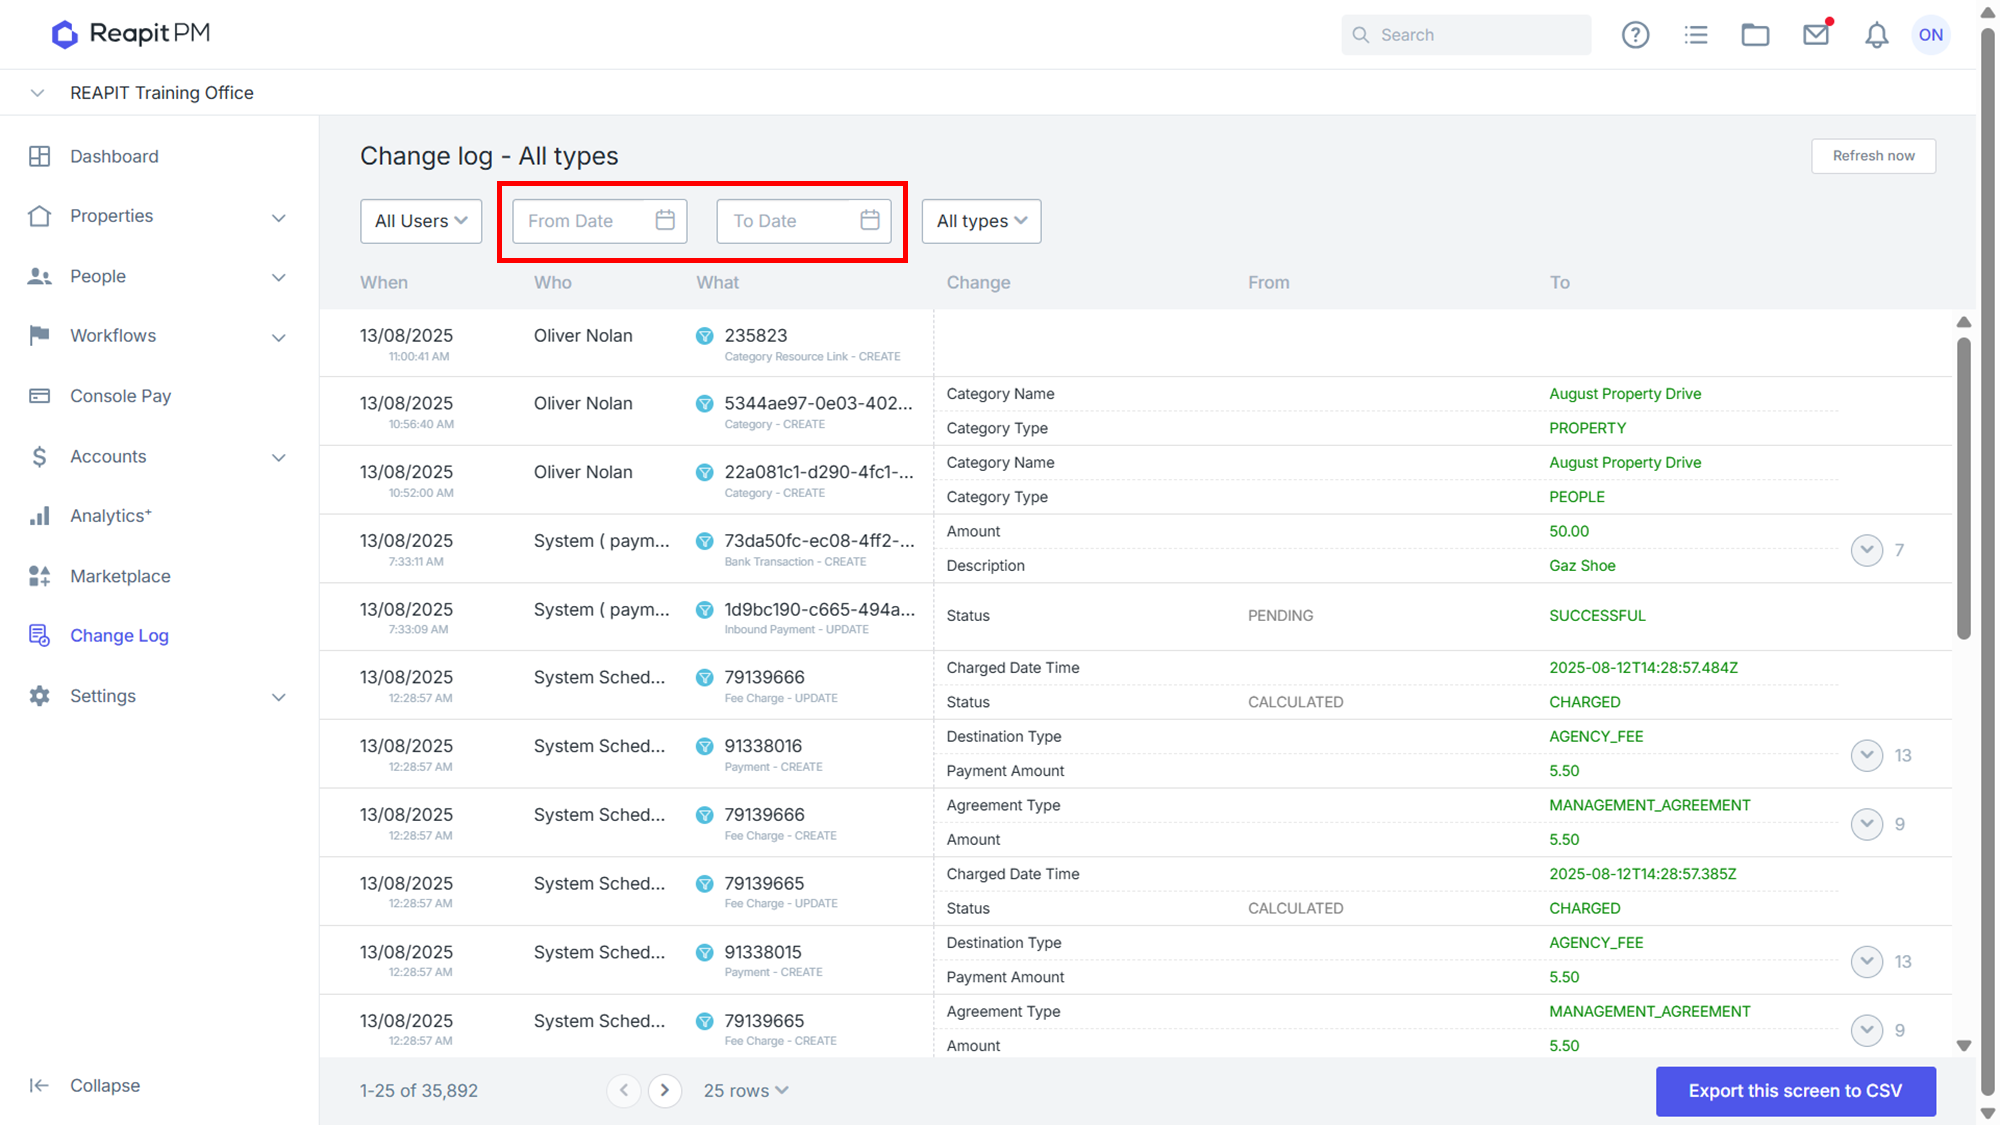Go to the next page arrow
2000x1125 pixels.
point(665,1090)
